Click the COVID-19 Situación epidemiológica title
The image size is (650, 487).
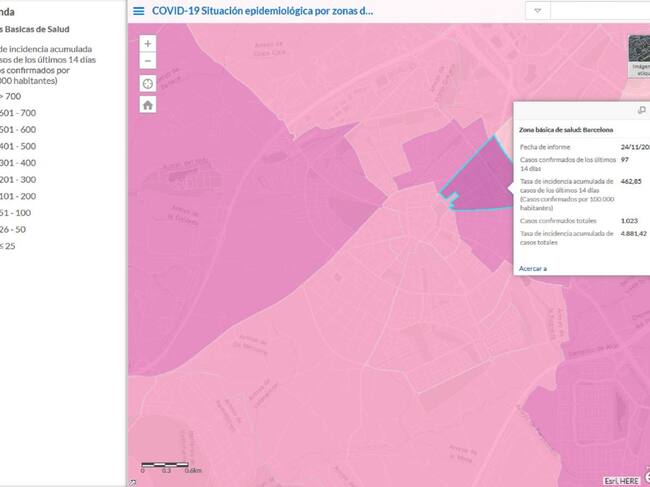pyautogui.click(x=262, y=11)
